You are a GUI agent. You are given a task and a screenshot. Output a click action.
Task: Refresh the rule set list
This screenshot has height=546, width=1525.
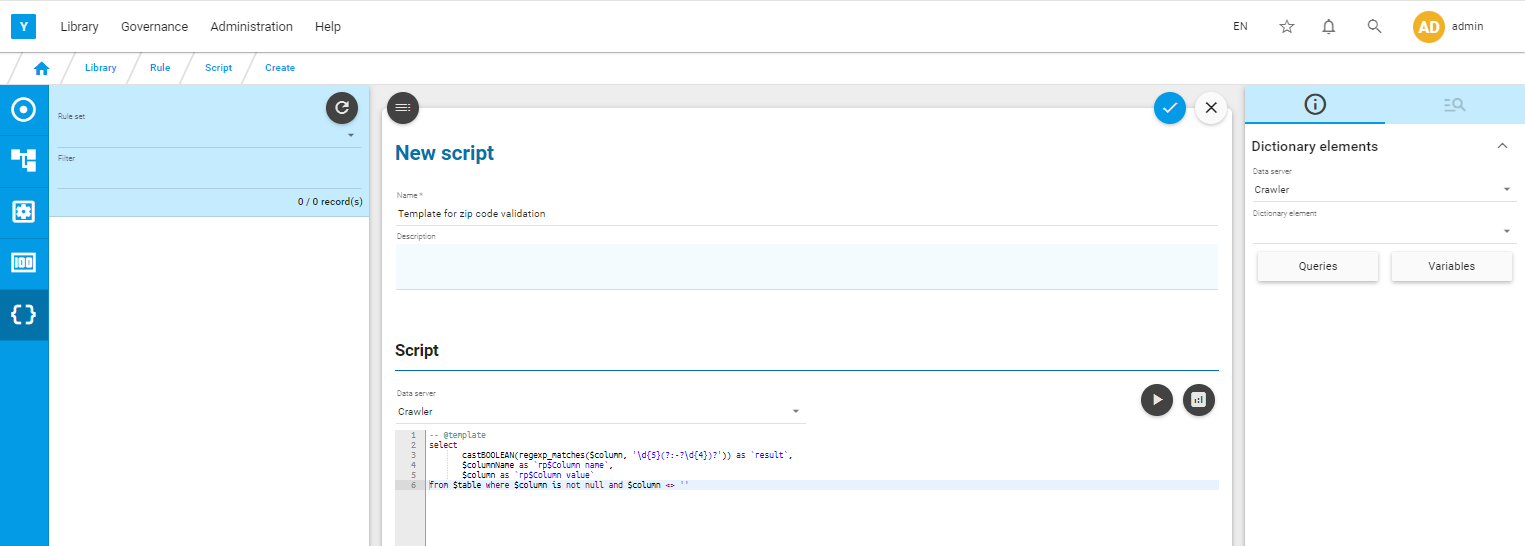coord(342,108)
